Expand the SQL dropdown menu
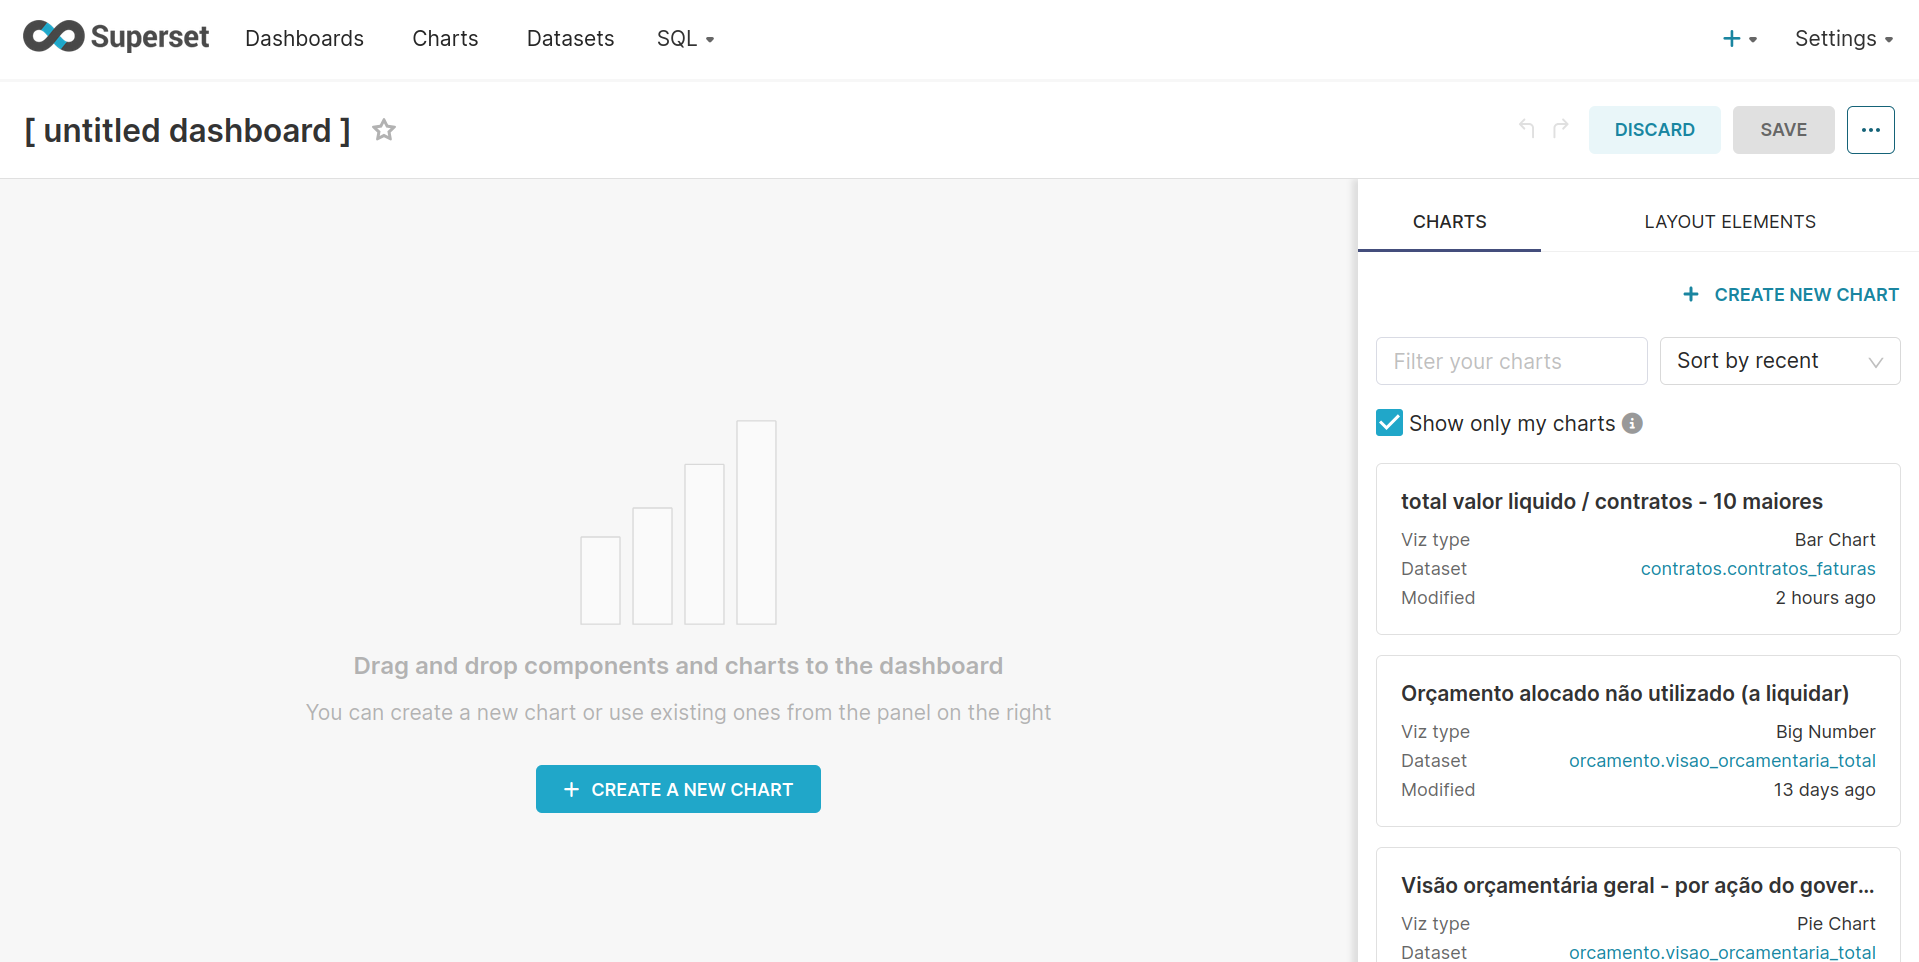Screen dimensions: 1919x962 tap(685, 39)
